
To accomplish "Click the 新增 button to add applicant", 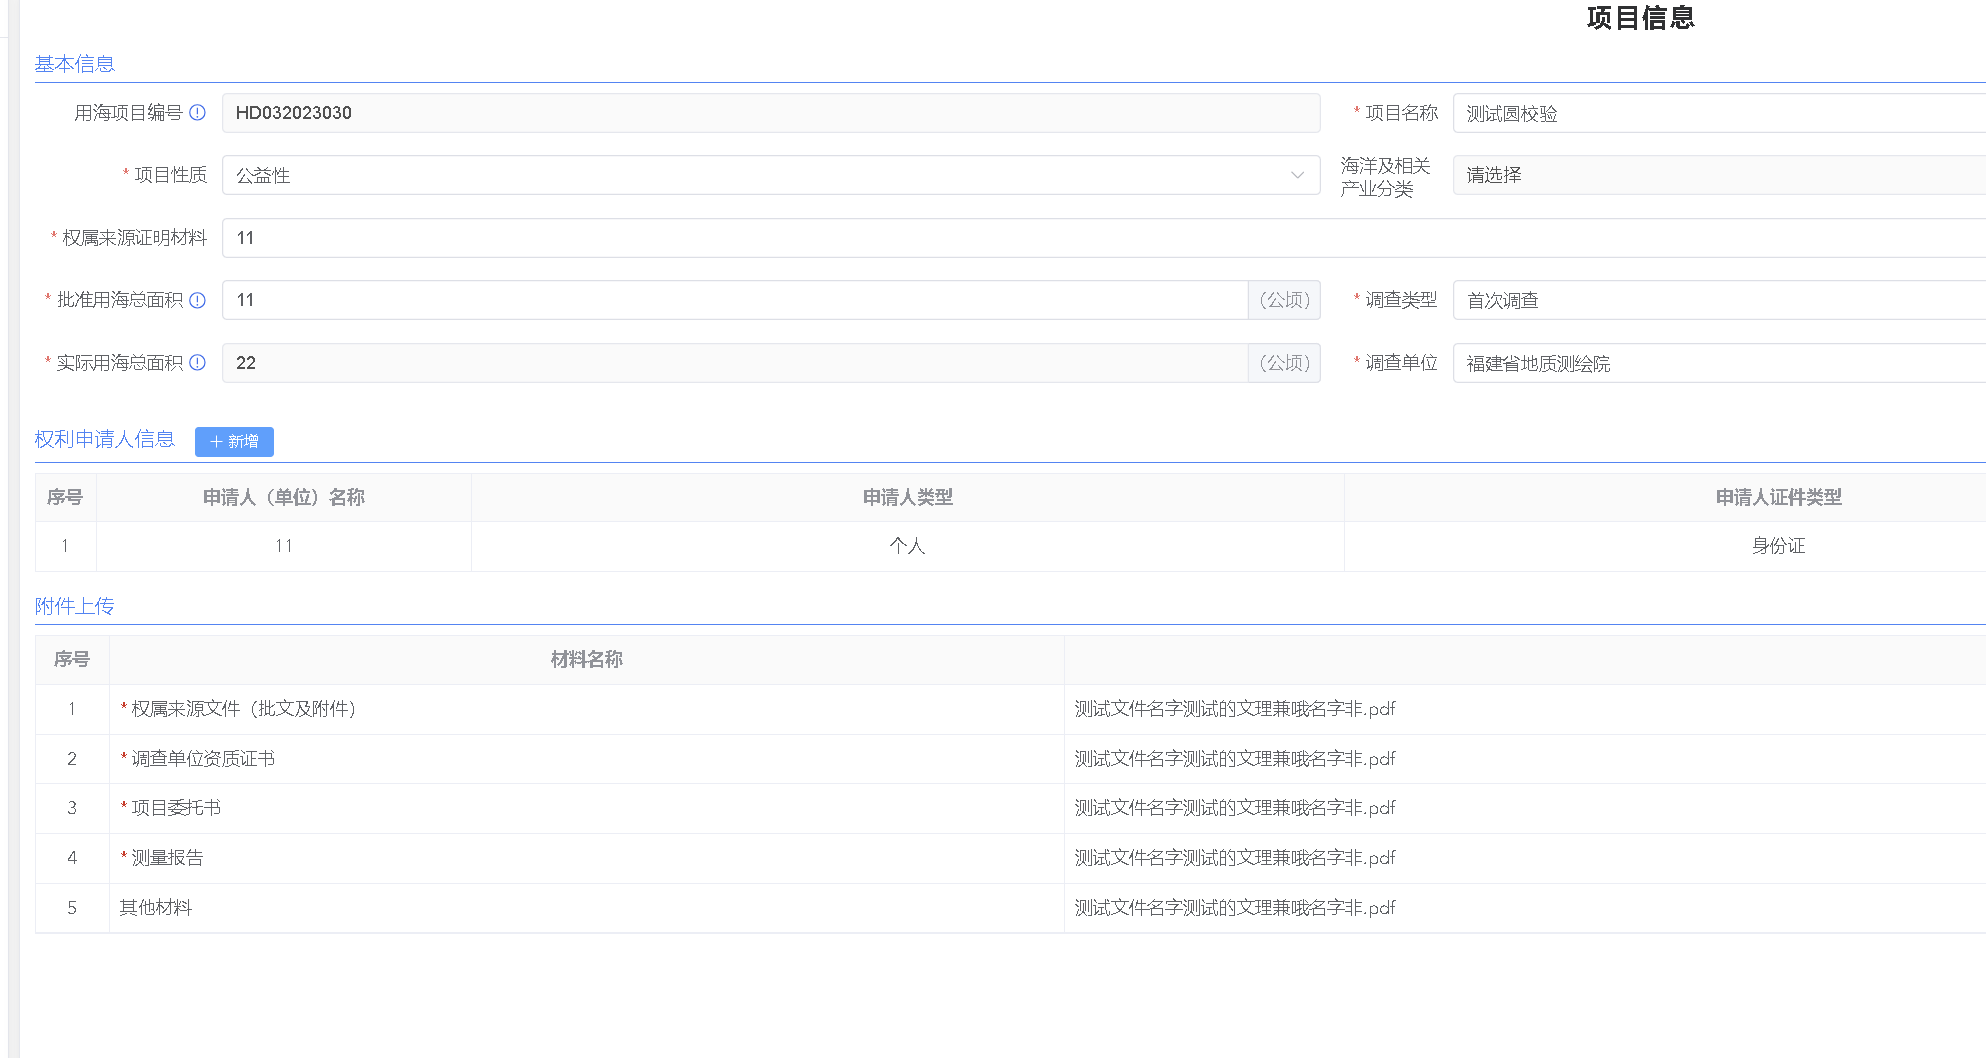I will 234,441.
